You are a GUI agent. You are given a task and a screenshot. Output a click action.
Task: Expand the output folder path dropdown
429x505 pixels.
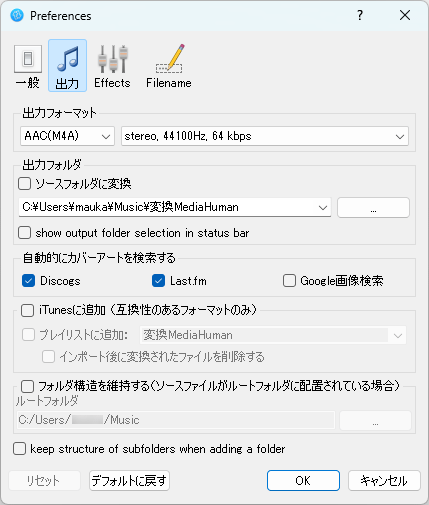pyautogui.click(x=323, y=208)
